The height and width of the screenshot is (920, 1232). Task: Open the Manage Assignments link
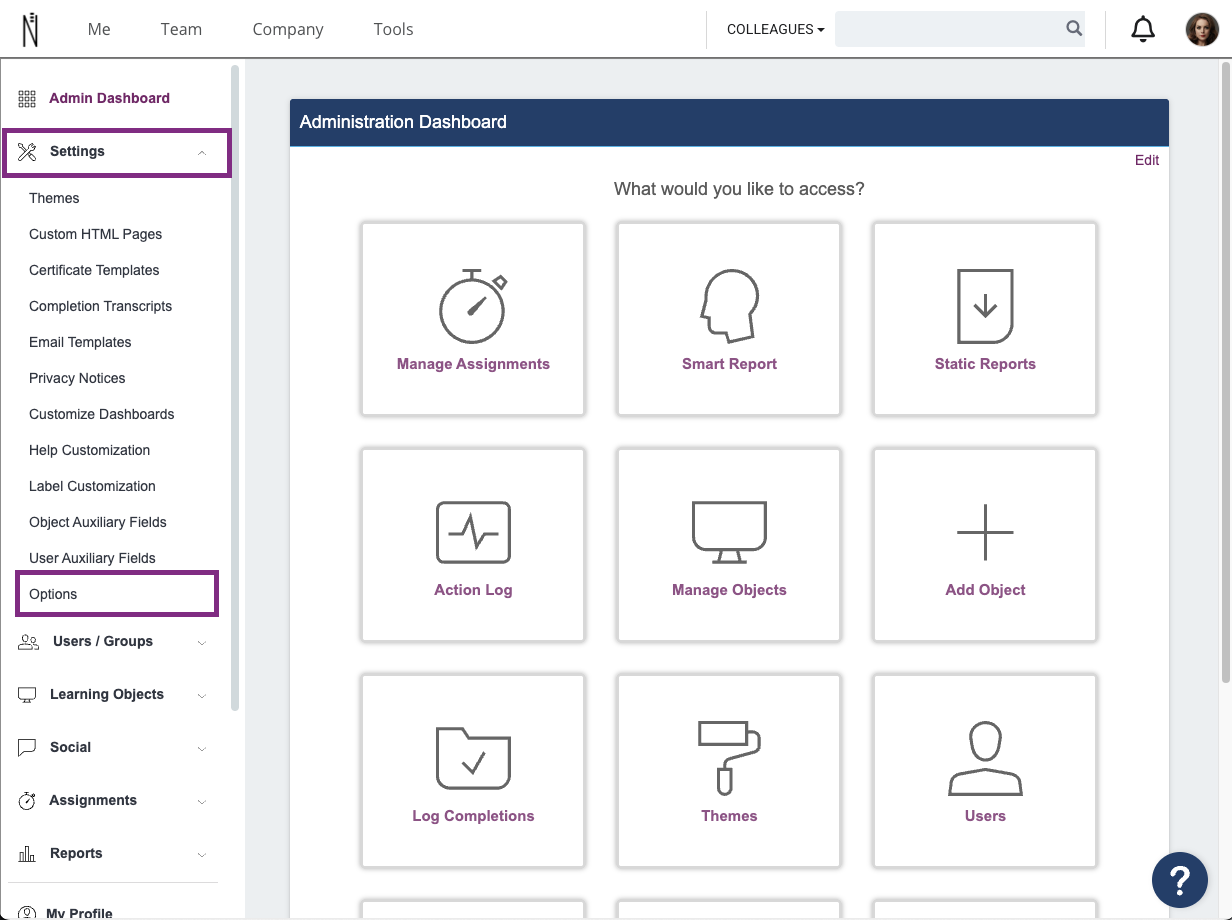[473, 364]
